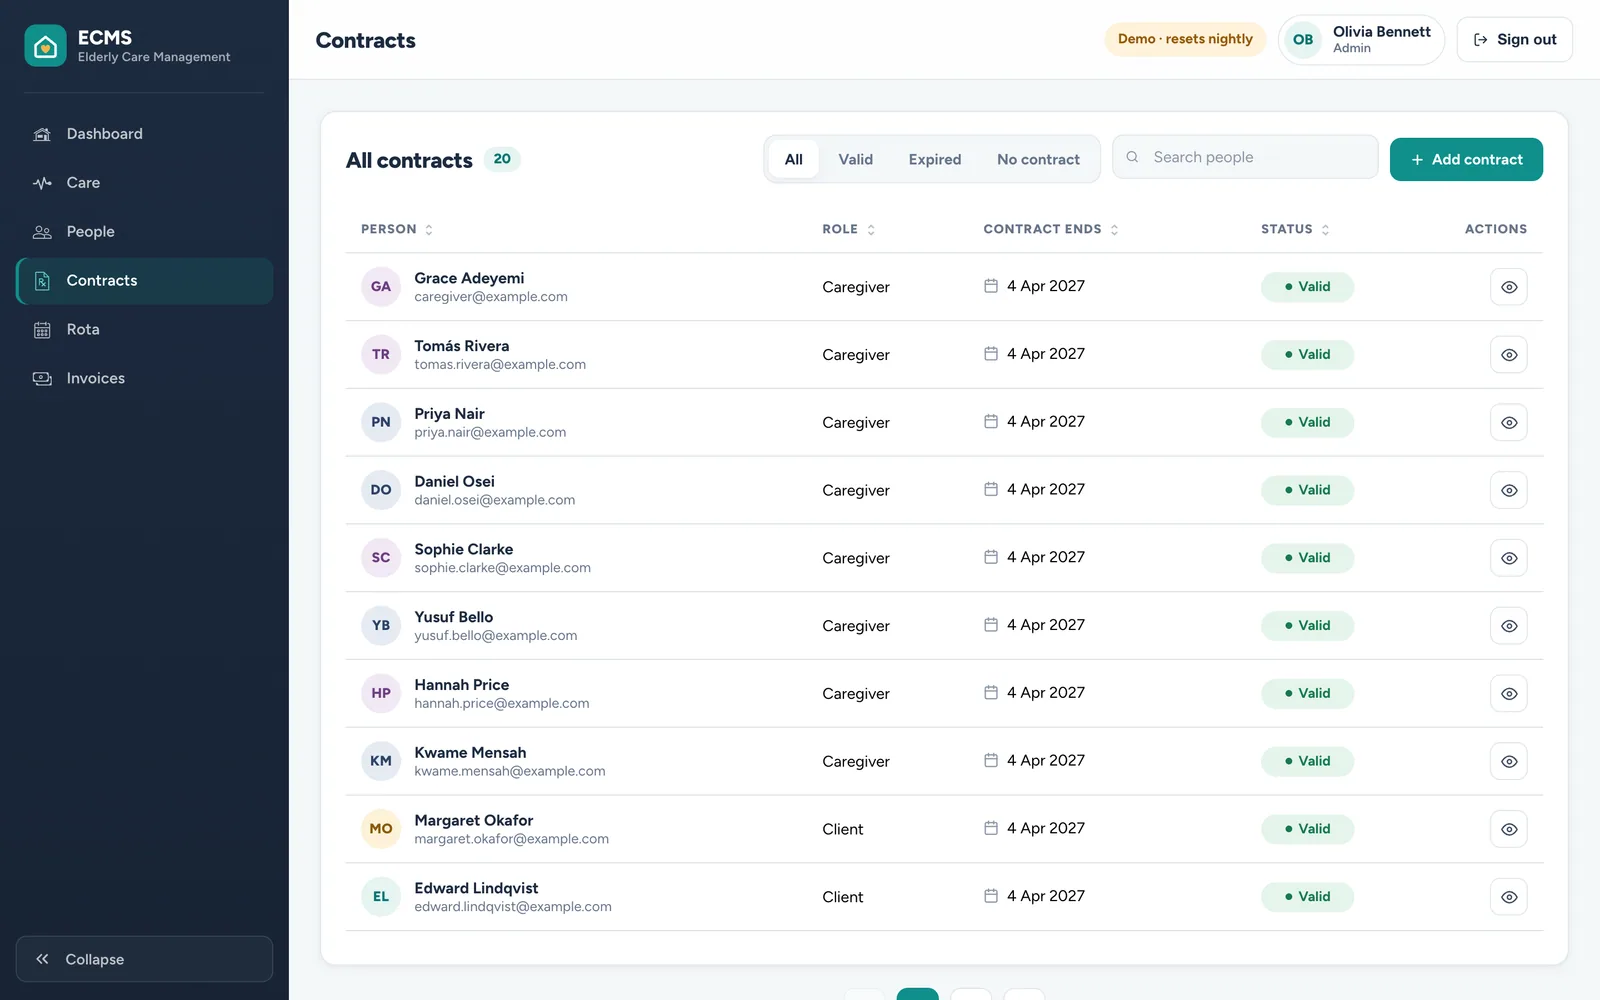The image size is (1600, 1000).
Task: Open the Dashboard sidebar item
Action: click(144, 134)
